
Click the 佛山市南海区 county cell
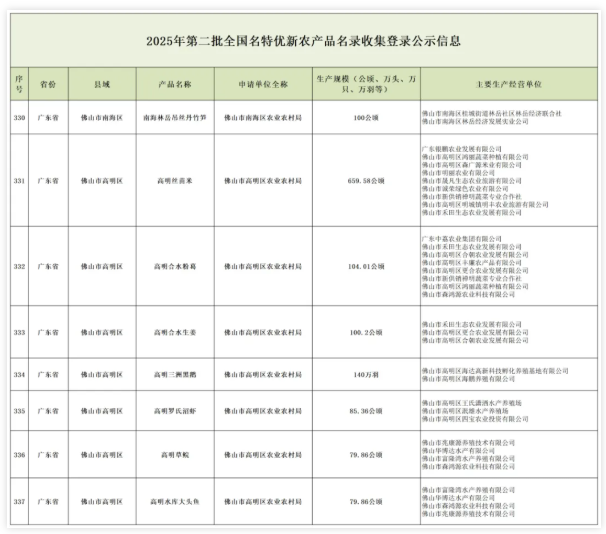(x=101, y=118)
